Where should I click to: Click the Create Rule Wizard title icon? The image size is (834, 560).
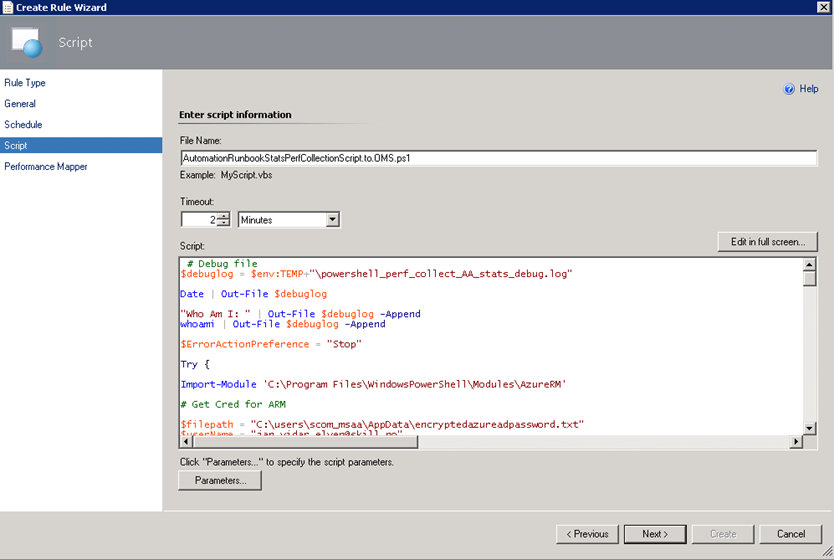(8, 7)
